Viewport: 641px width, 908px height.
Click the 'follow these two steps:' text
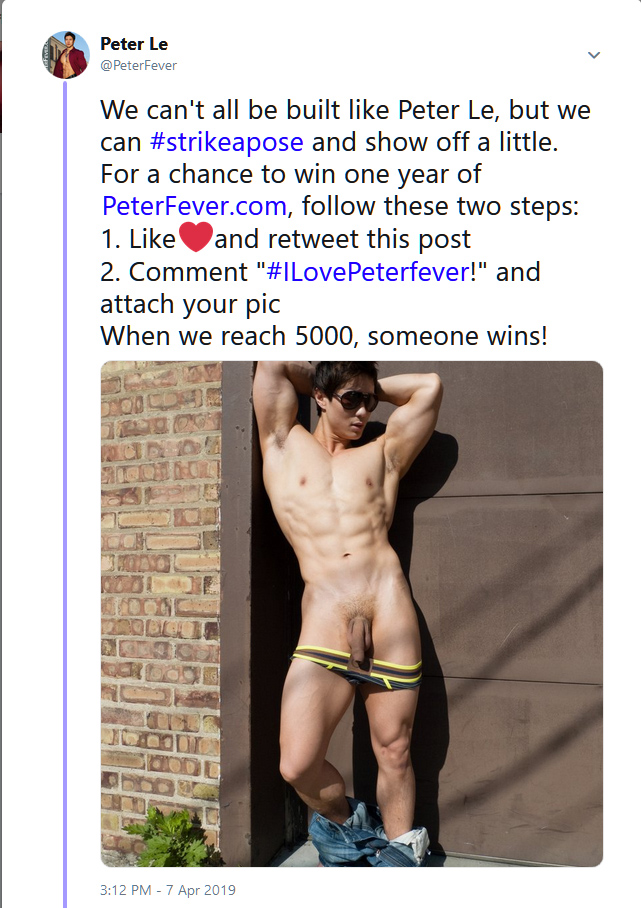coord(440,206)
